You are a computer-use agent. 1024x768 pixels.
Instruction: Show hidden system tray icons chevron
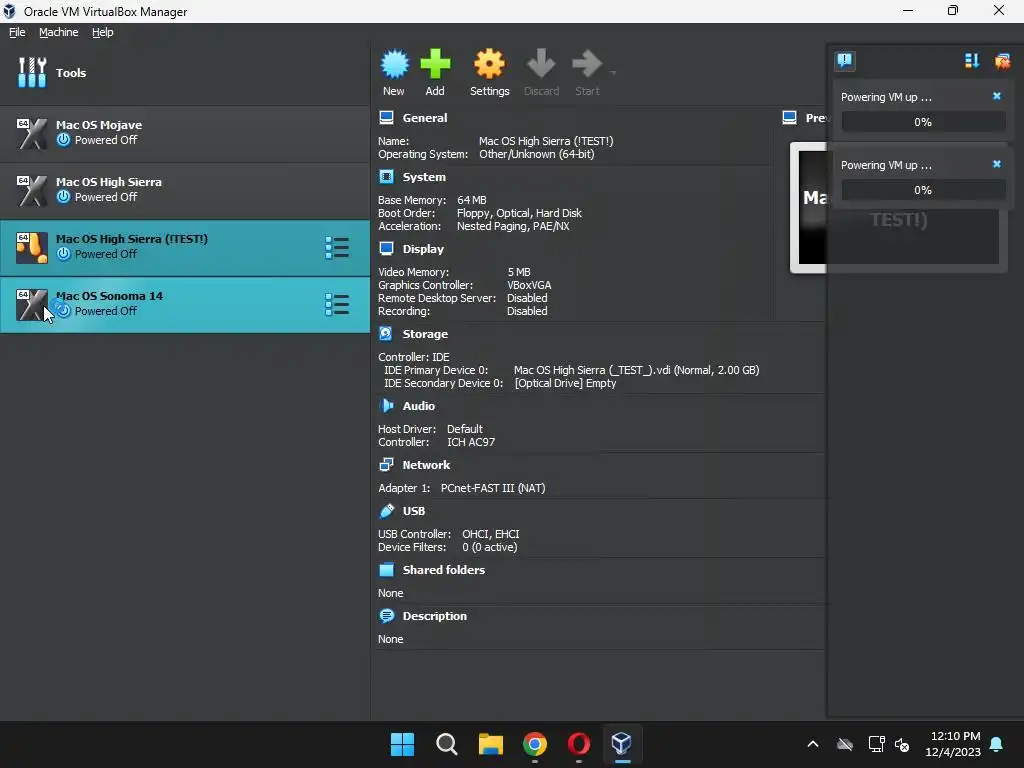(812, 744)
